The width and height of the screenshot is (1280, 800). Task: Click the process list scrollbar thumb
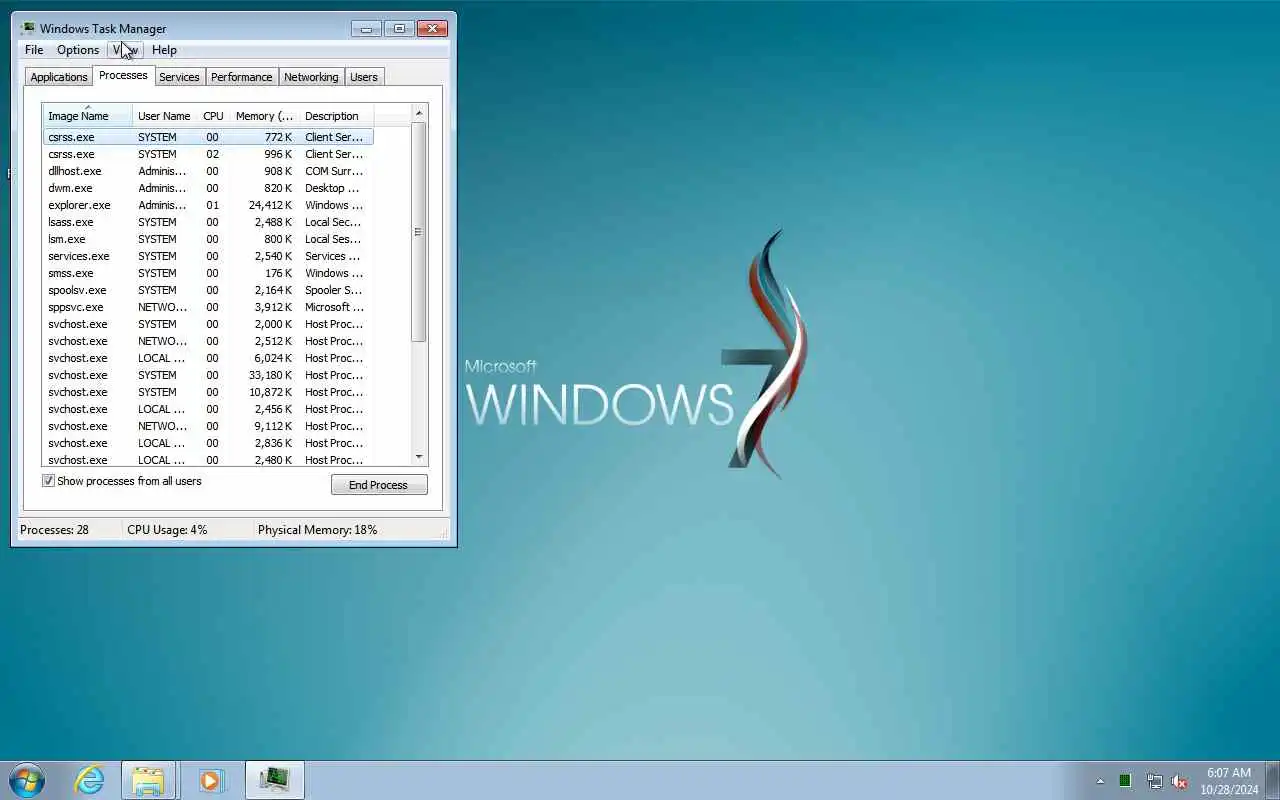point(419,231)
